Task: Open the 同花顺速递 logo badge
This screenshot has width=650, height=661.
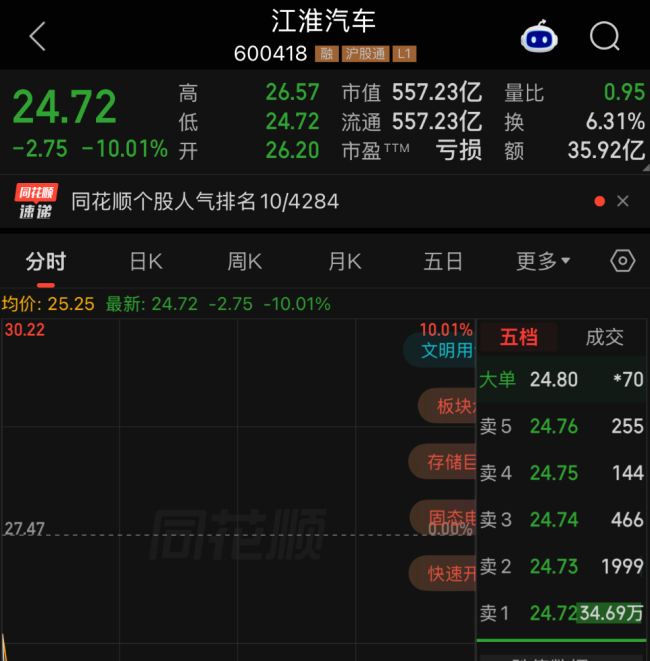Action: (36, 202)
